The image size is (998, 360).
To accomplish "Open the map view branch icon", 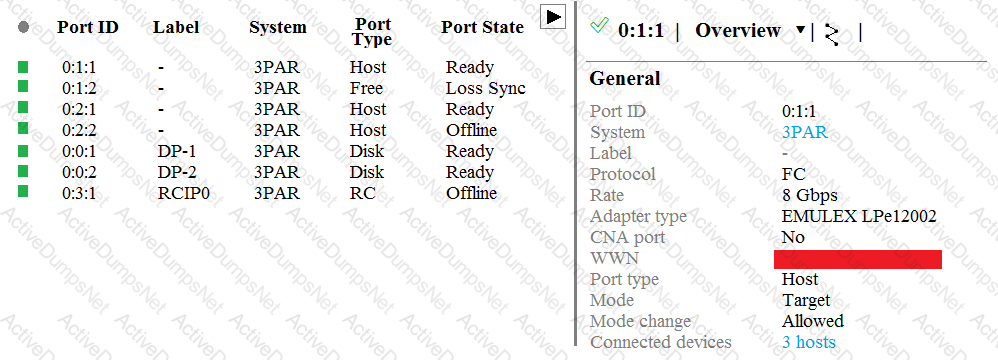I will point(831,34).
